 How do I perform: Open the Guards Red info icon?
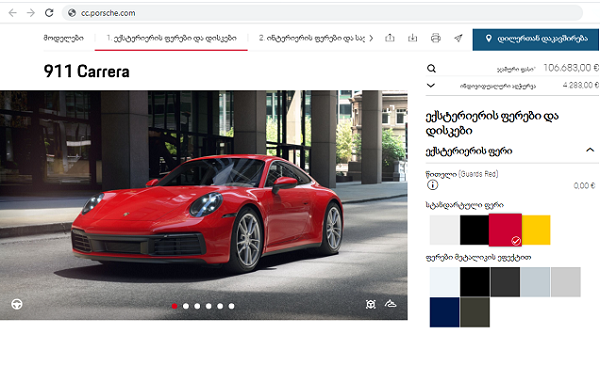[x=432, y=185]
